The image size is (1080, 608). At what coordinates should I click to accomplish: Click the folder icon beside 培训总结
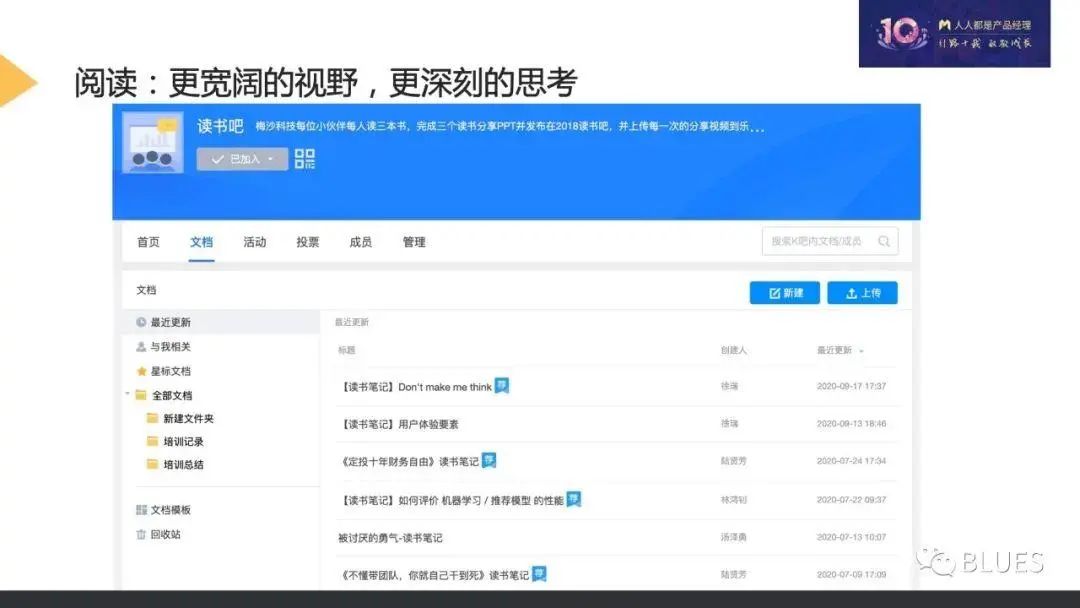152,464
